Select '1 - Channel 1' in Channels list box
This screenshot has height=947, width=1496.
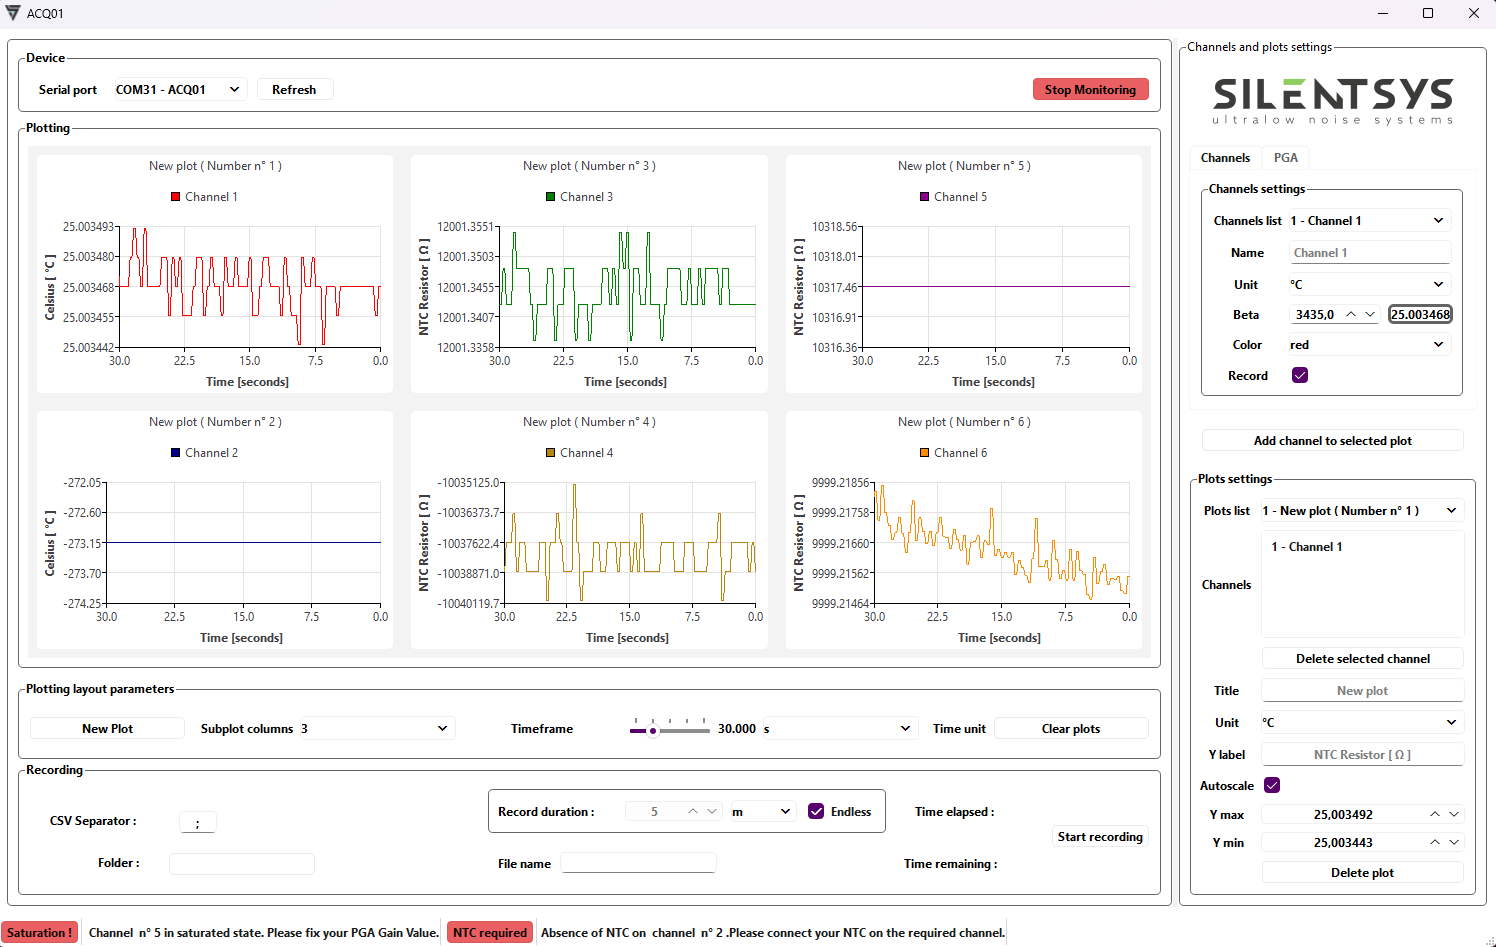[x=1306, y=546]
